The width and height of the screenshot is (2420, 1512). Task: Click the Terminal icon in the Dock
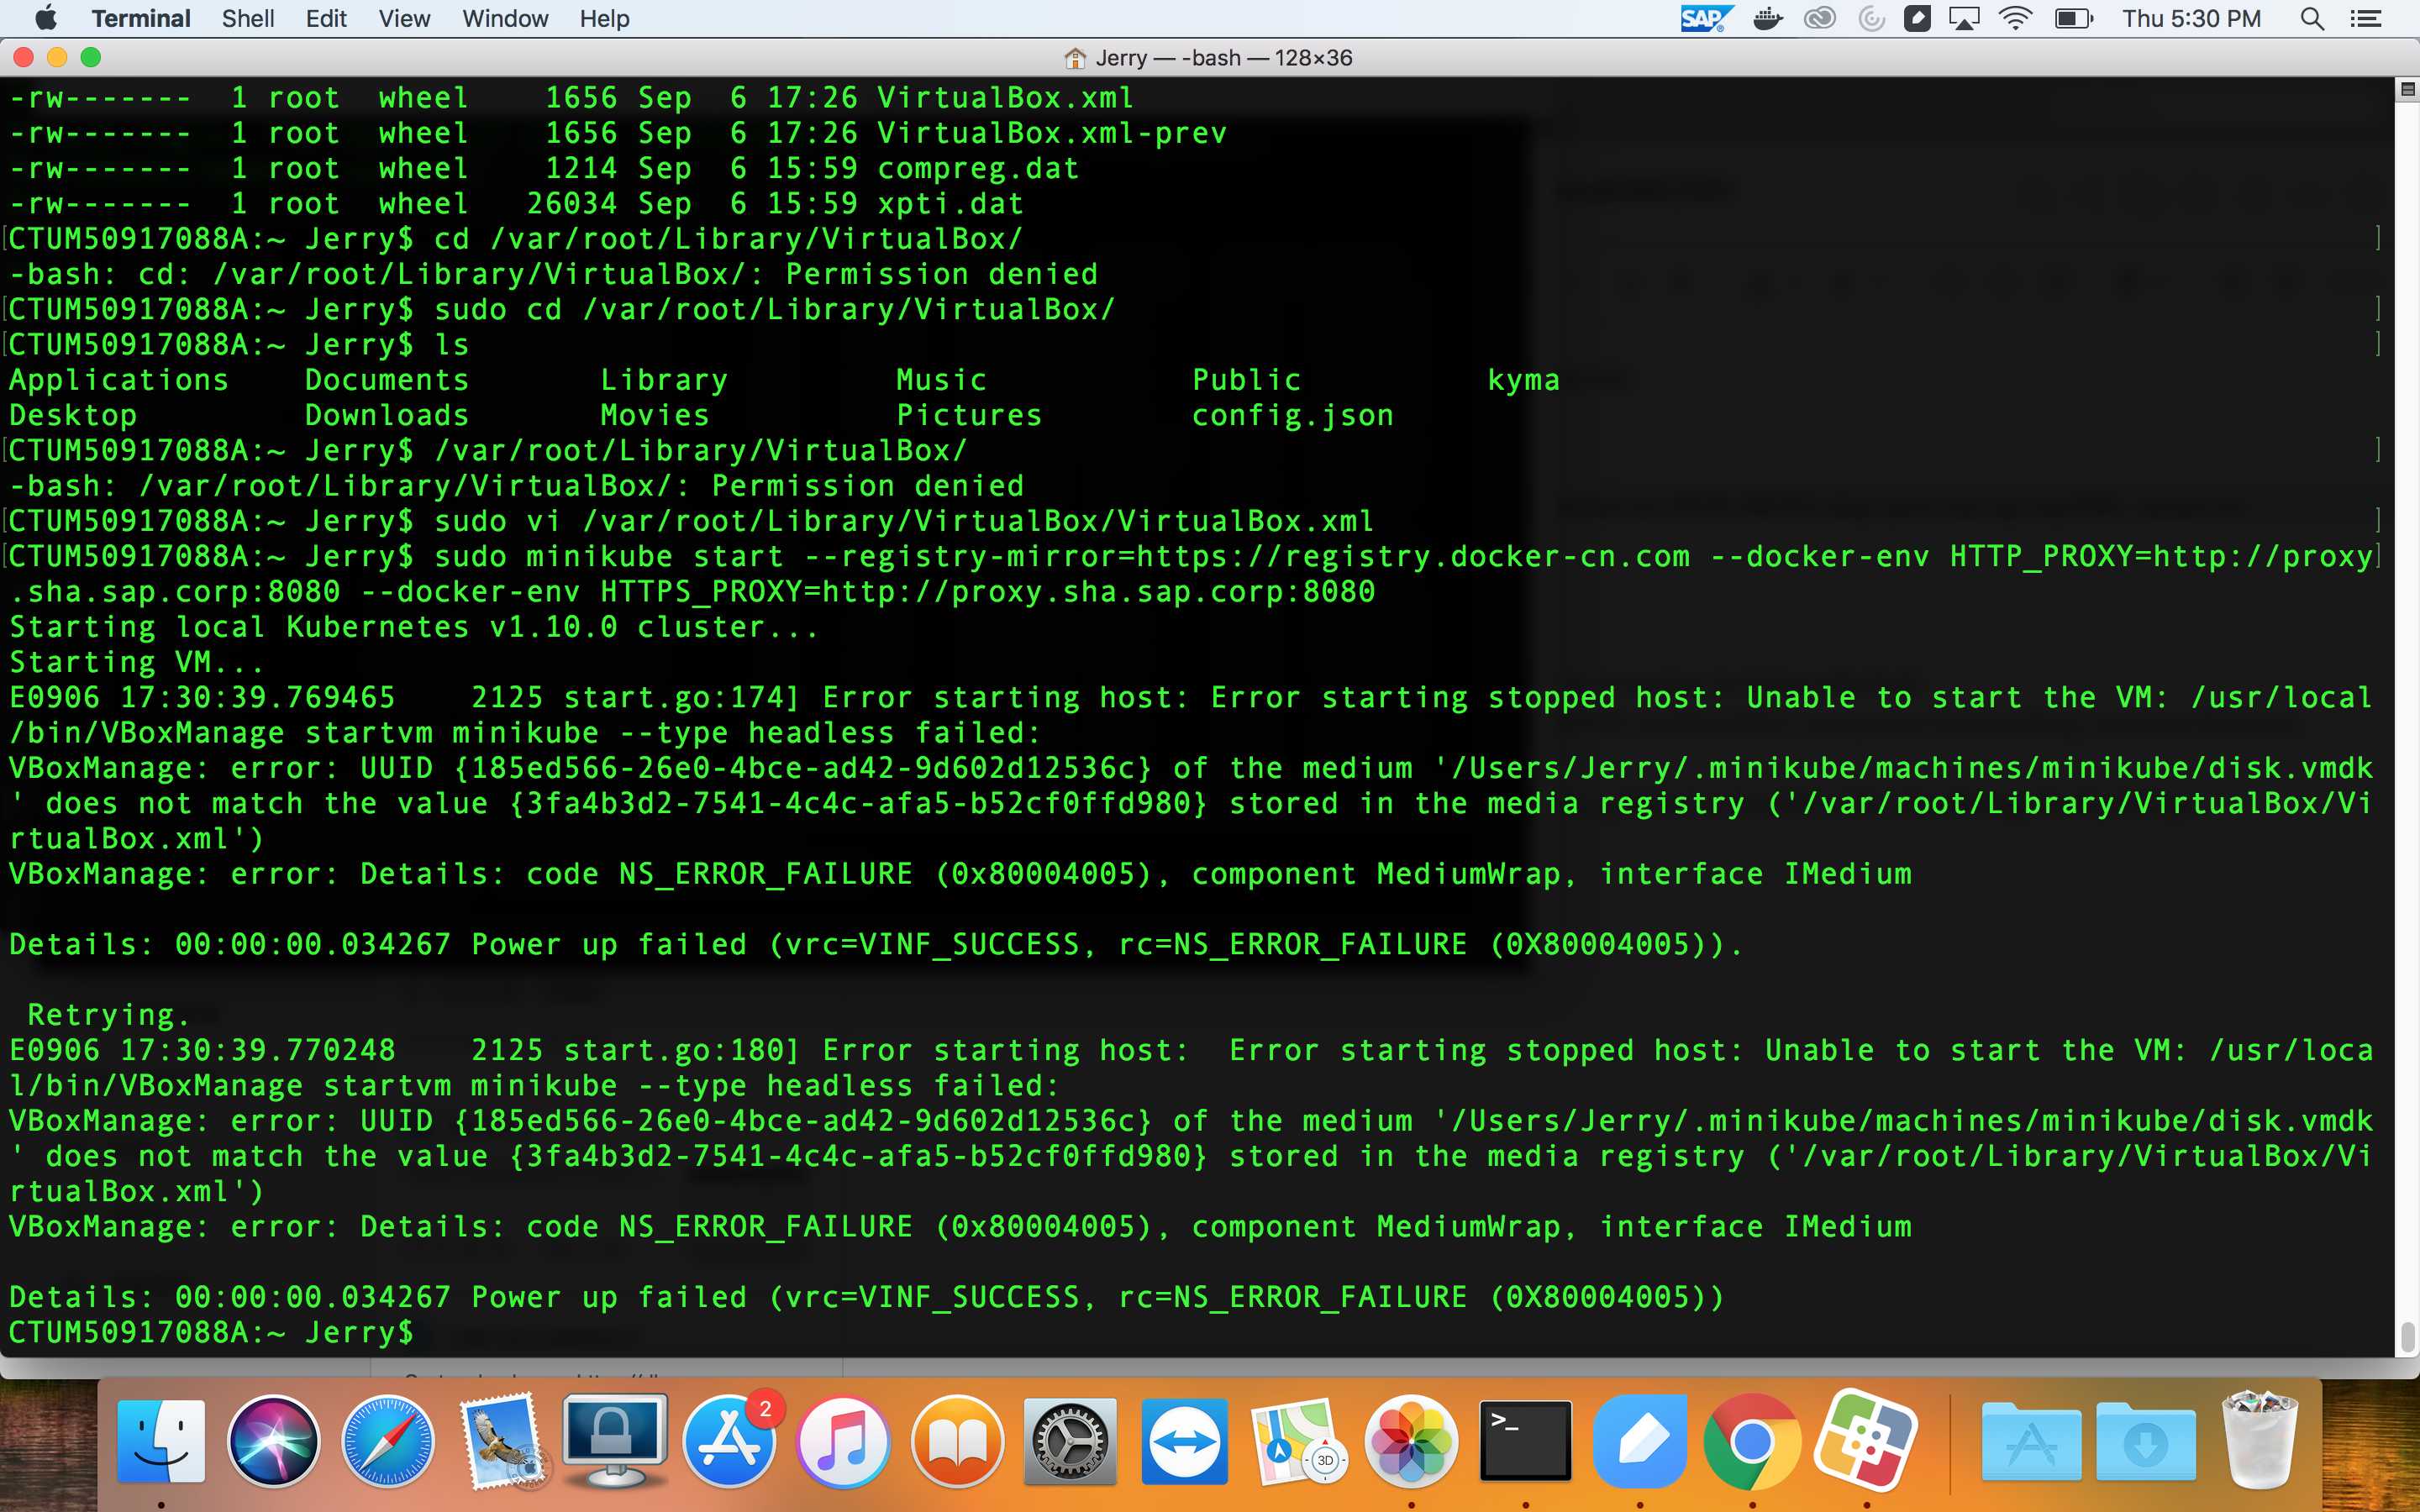tap(1525, 1441)
